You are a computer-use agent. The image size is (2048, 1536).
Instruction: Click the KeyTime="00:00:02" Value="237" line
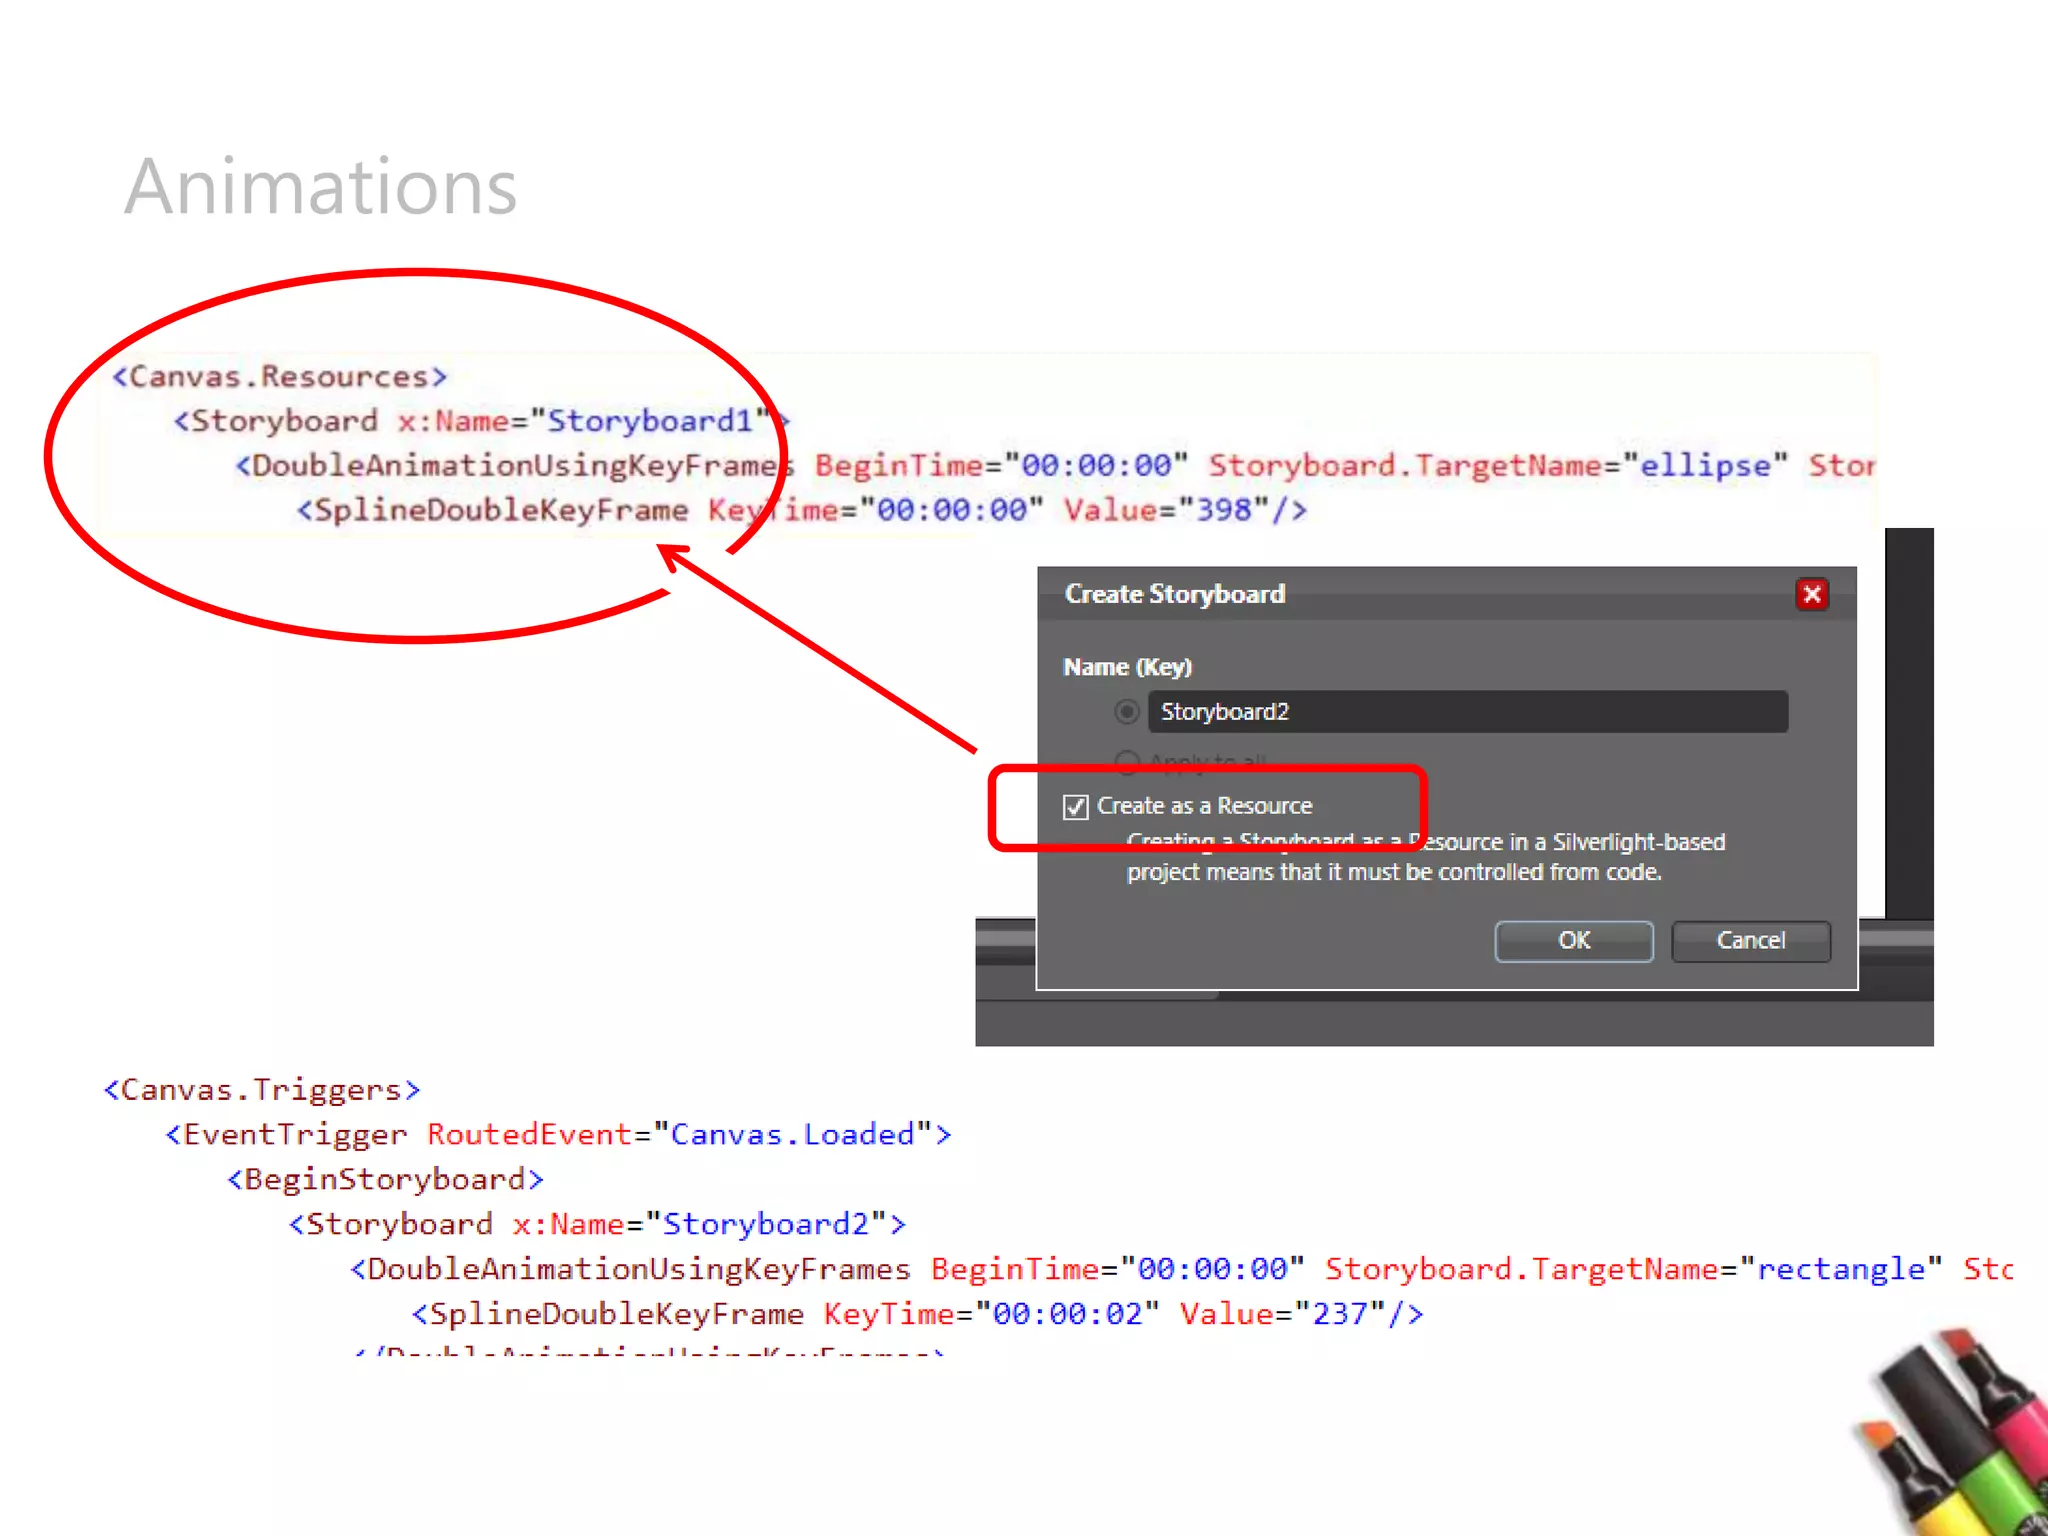point(917,1314)
